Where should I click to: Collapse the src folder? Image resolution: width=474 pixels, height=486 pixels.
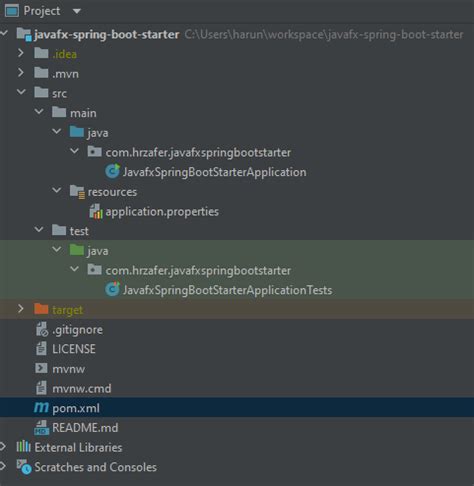pos(21,92)
